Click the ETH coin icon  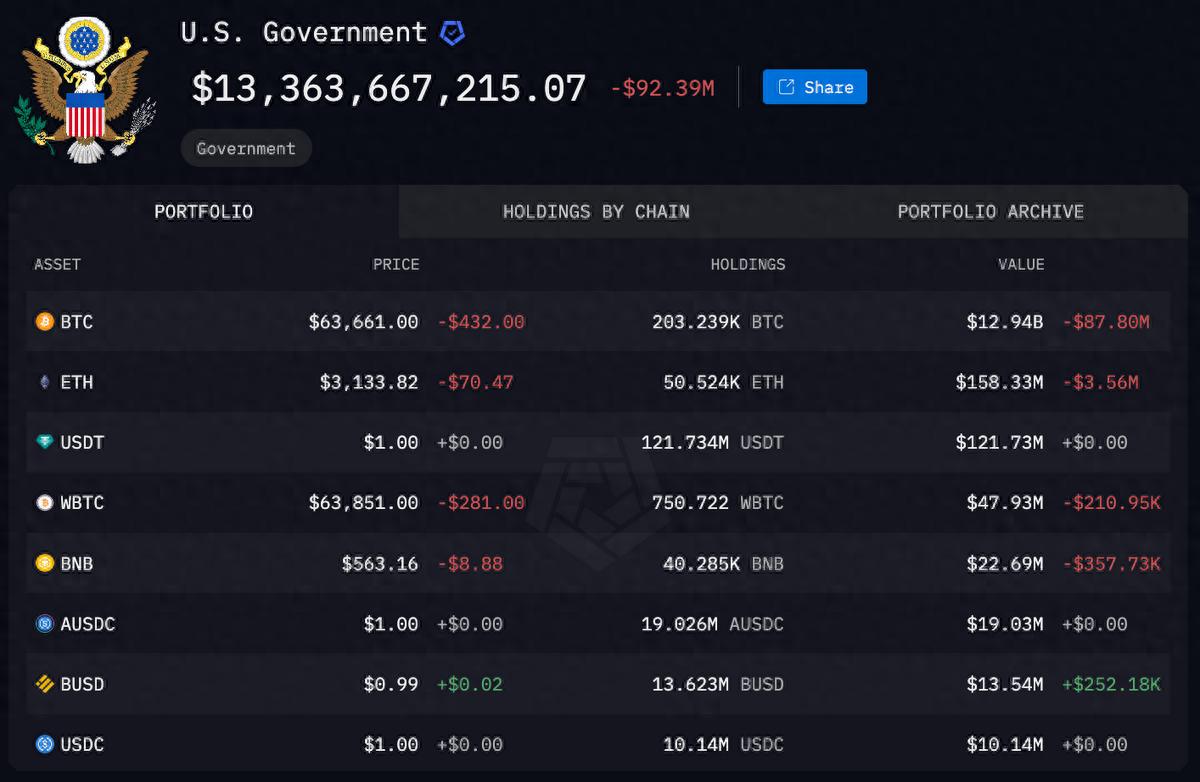tap(44, 382)
